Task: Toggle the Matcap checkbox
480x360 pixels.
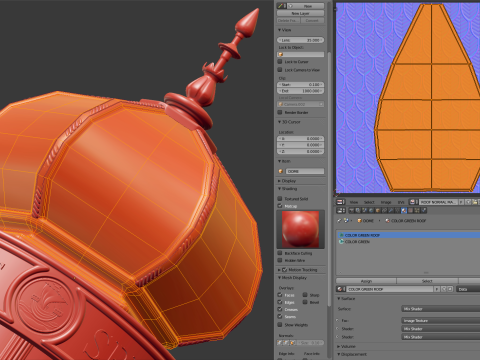Action: coord(280,206)
